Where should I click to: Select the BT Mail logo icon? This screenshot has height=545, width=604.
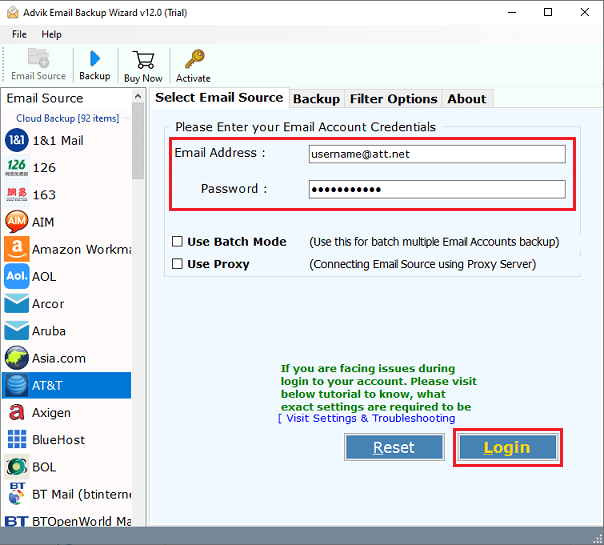click(x=17, y=494)
